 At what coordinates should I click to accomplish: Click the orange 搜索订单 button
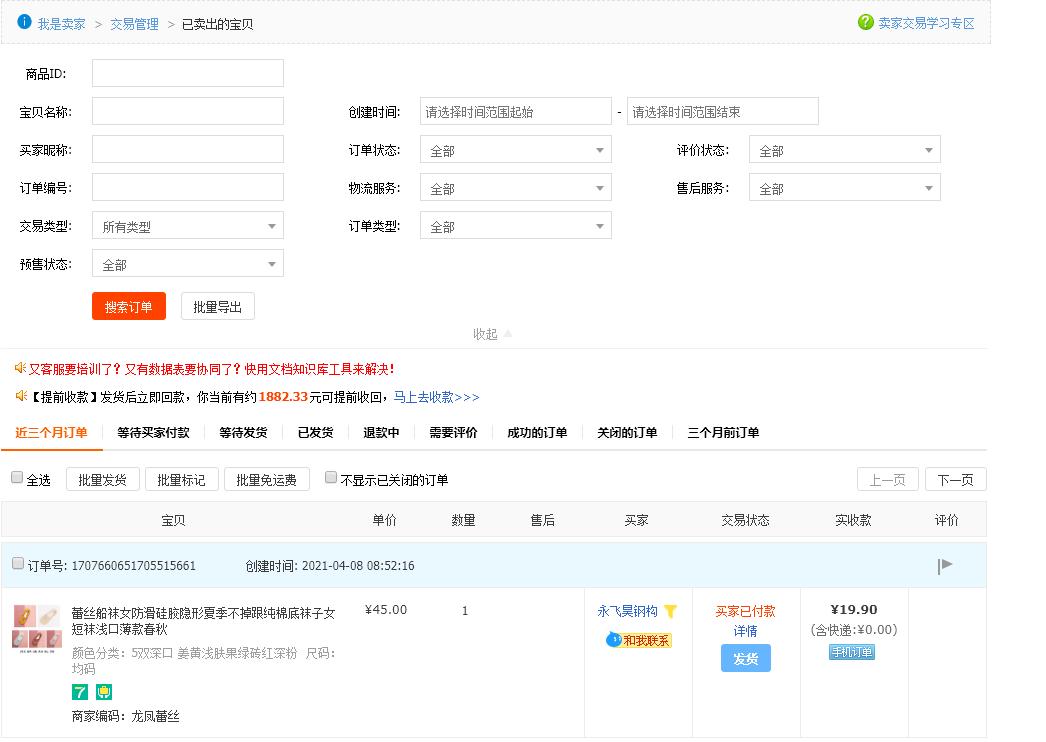[x=128, y=307]
